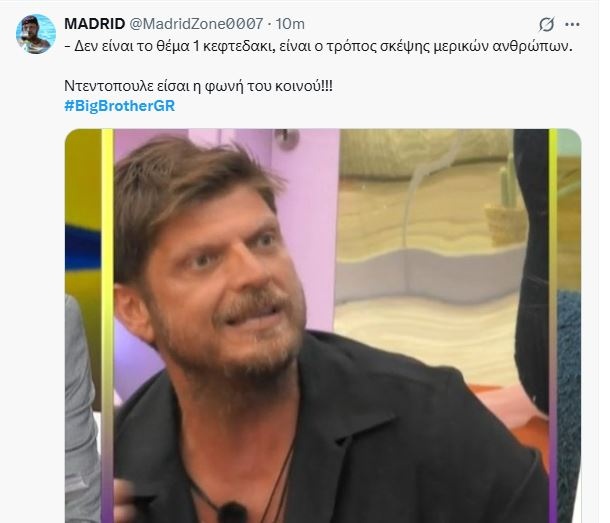Click the line starting with Ντεντοπουλε

(198, 86)
